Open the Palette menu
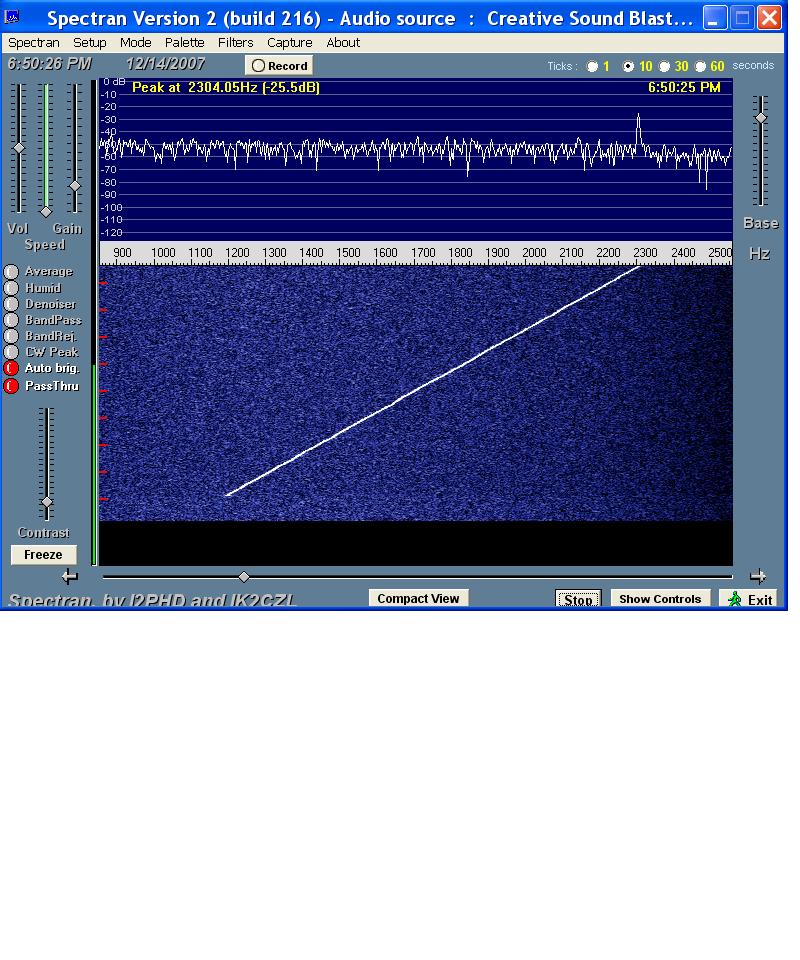The height and width of the screenshot is (960, 800). pyautogui.click(x=184, y=43)
